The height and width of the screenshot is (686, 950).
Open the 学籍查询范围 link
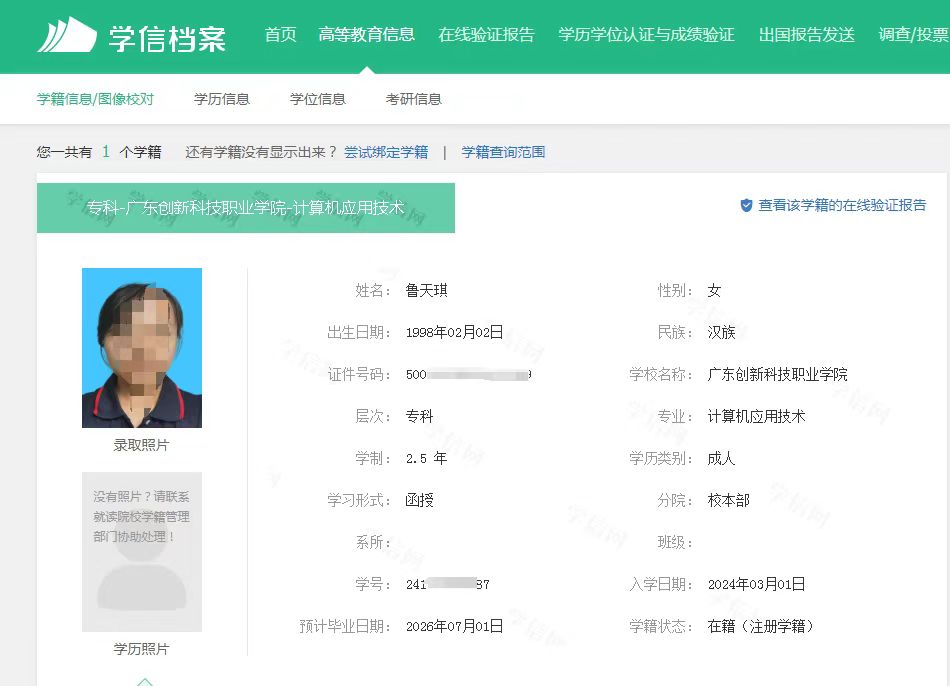503,152
